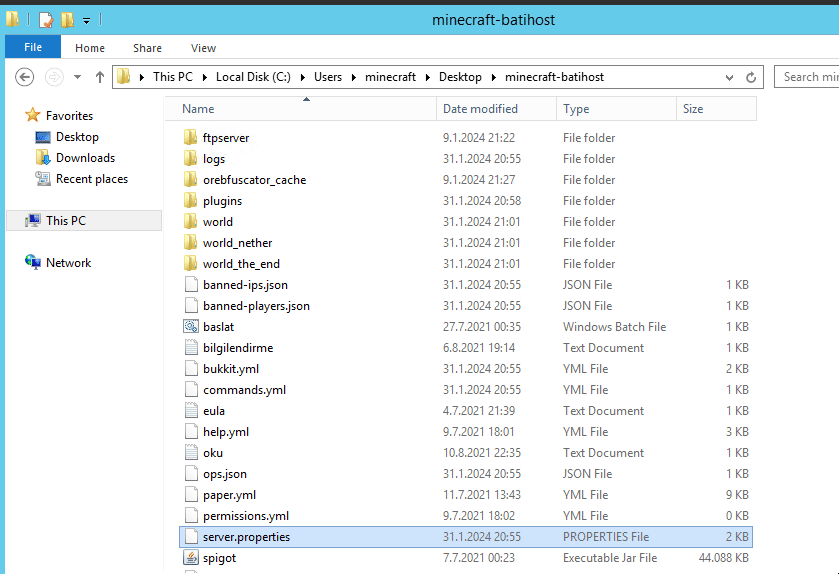
Task: Select the plugins folder icon
Action: (192, 201)
